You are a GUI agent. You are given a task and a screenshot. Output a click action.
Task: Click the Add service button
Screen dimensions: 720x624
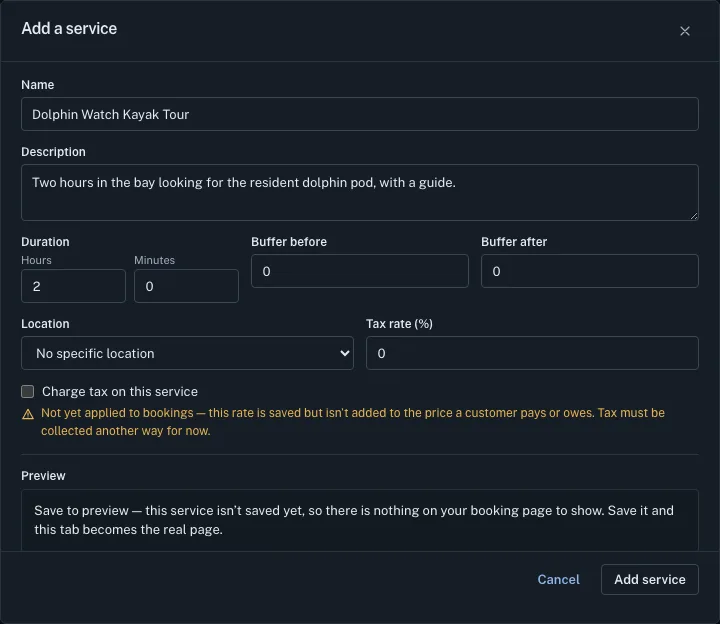coord(650,579)
